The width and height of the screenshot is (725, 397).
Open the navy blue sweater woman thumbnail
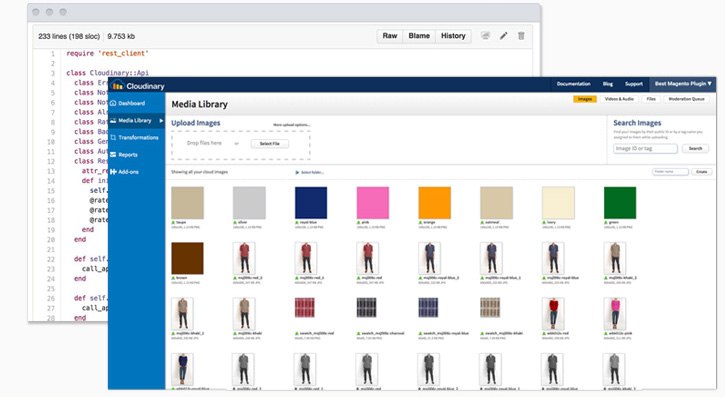click(x=182, y=369)
